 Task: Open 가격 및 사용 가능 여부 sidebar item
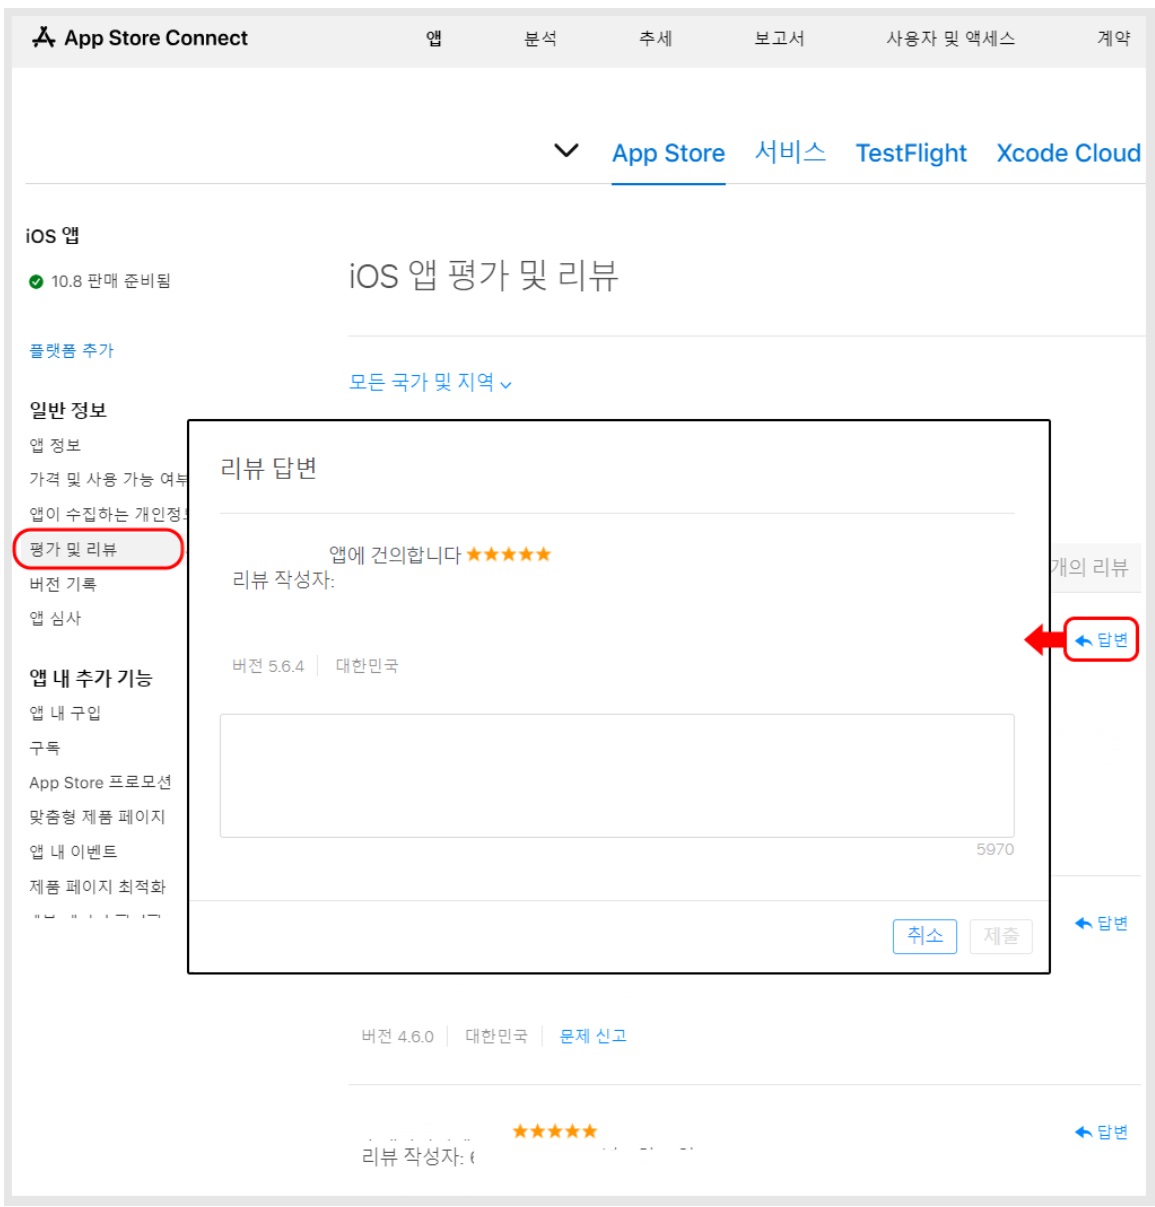click(108, 479)
